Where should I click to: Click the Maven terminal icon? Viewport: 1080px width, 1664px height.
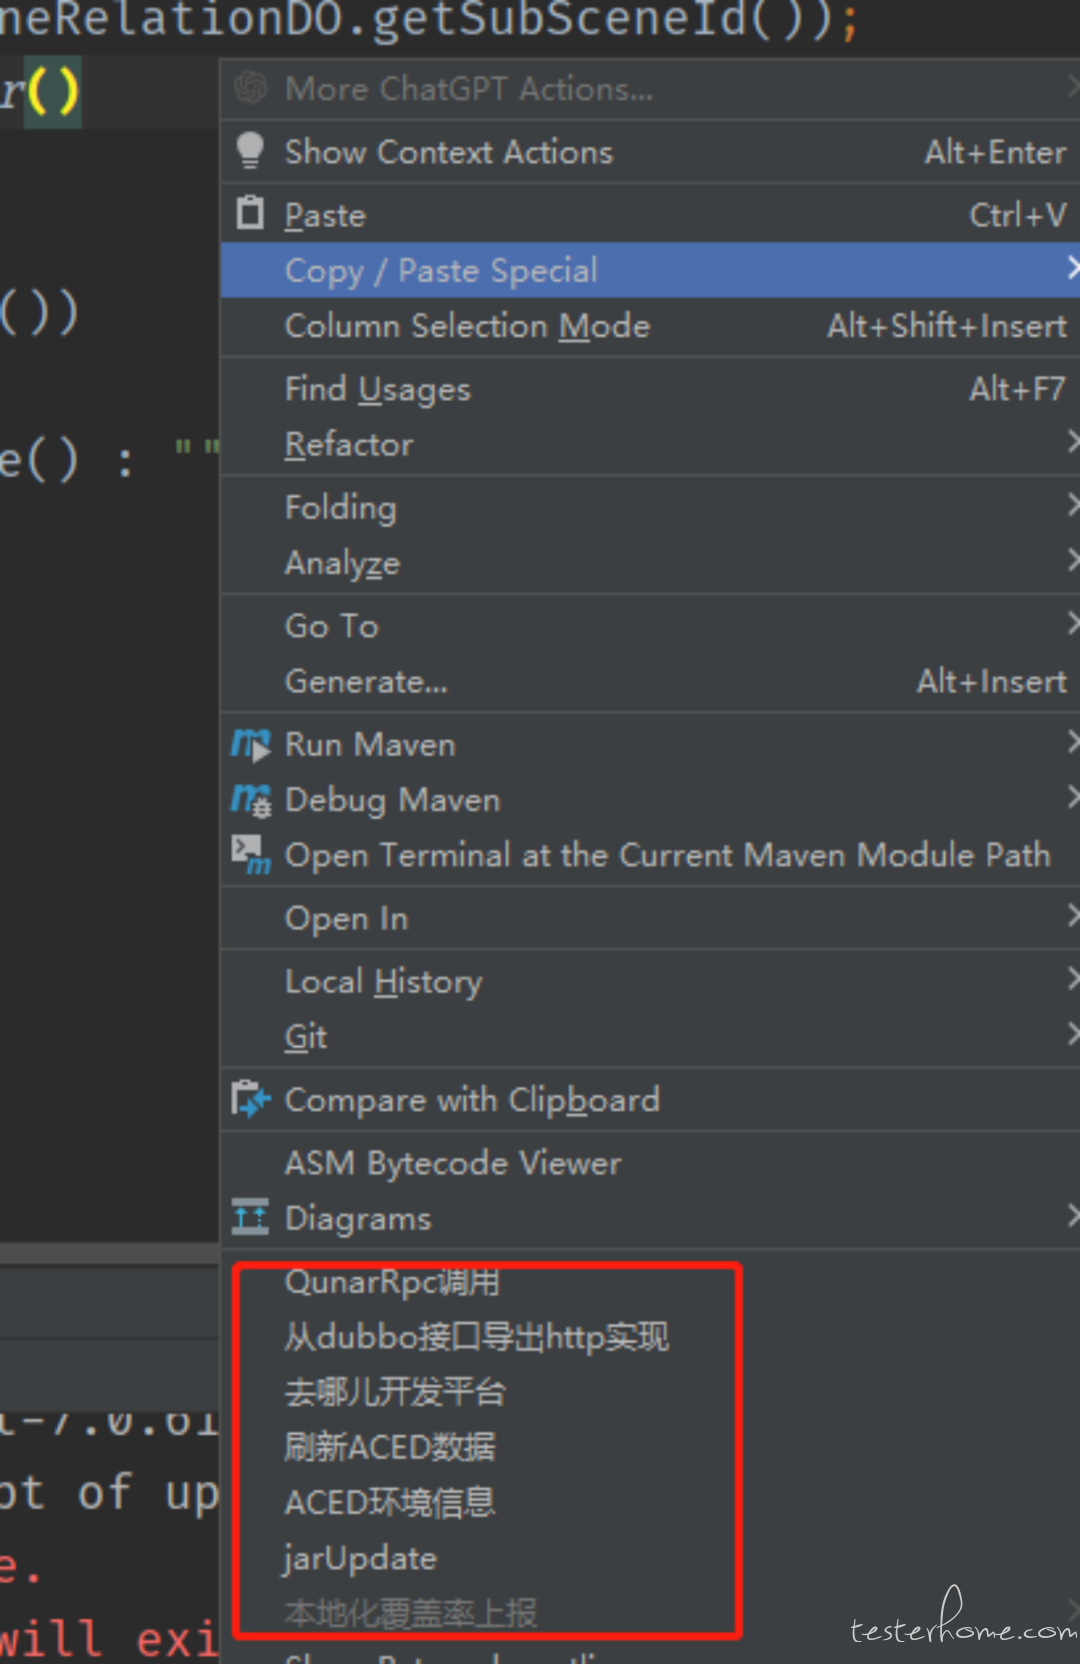coord(251,855)
